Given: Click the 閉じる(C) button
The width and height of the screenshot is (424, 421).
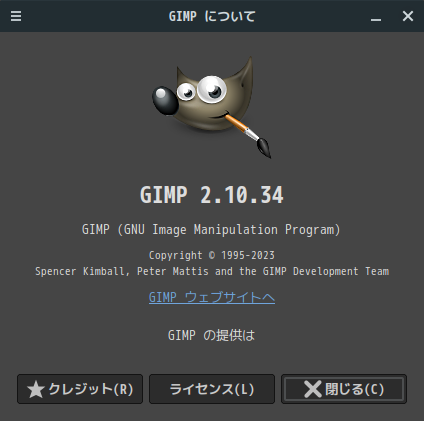Looking at the screenshot, I should [344, 389].
